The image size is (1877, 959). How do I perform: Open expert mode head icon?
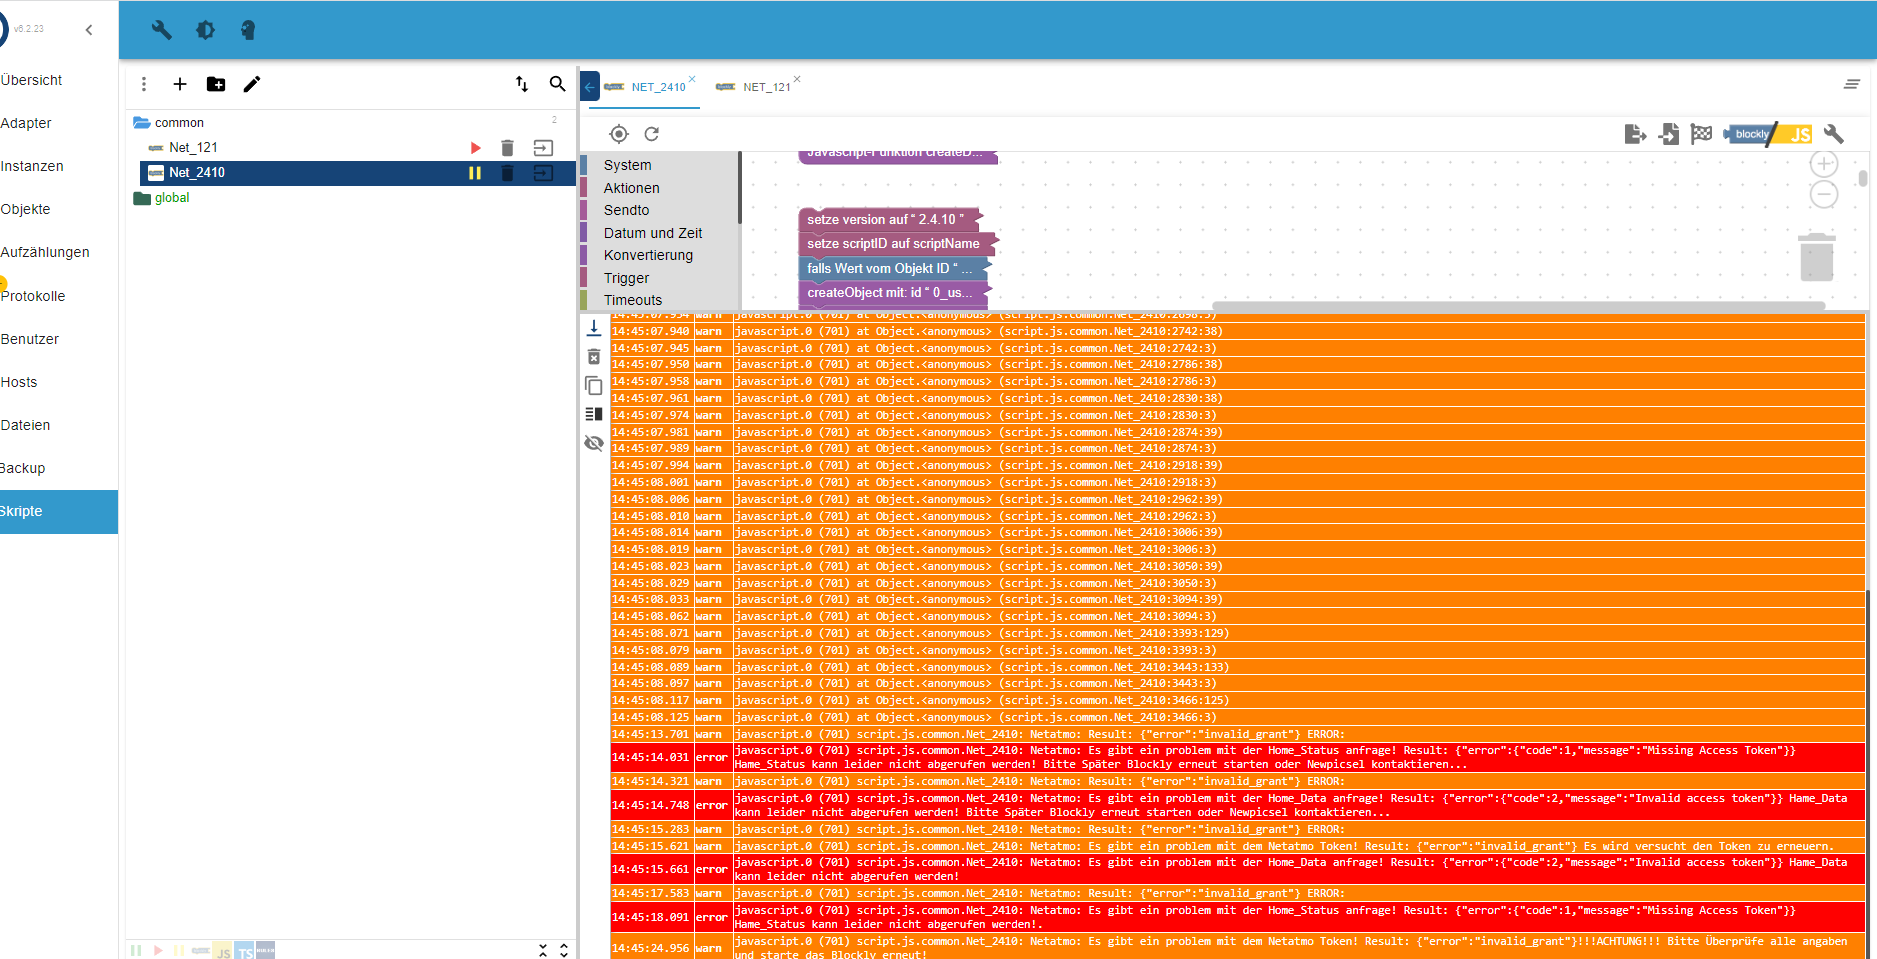click(x=248, y=30)
